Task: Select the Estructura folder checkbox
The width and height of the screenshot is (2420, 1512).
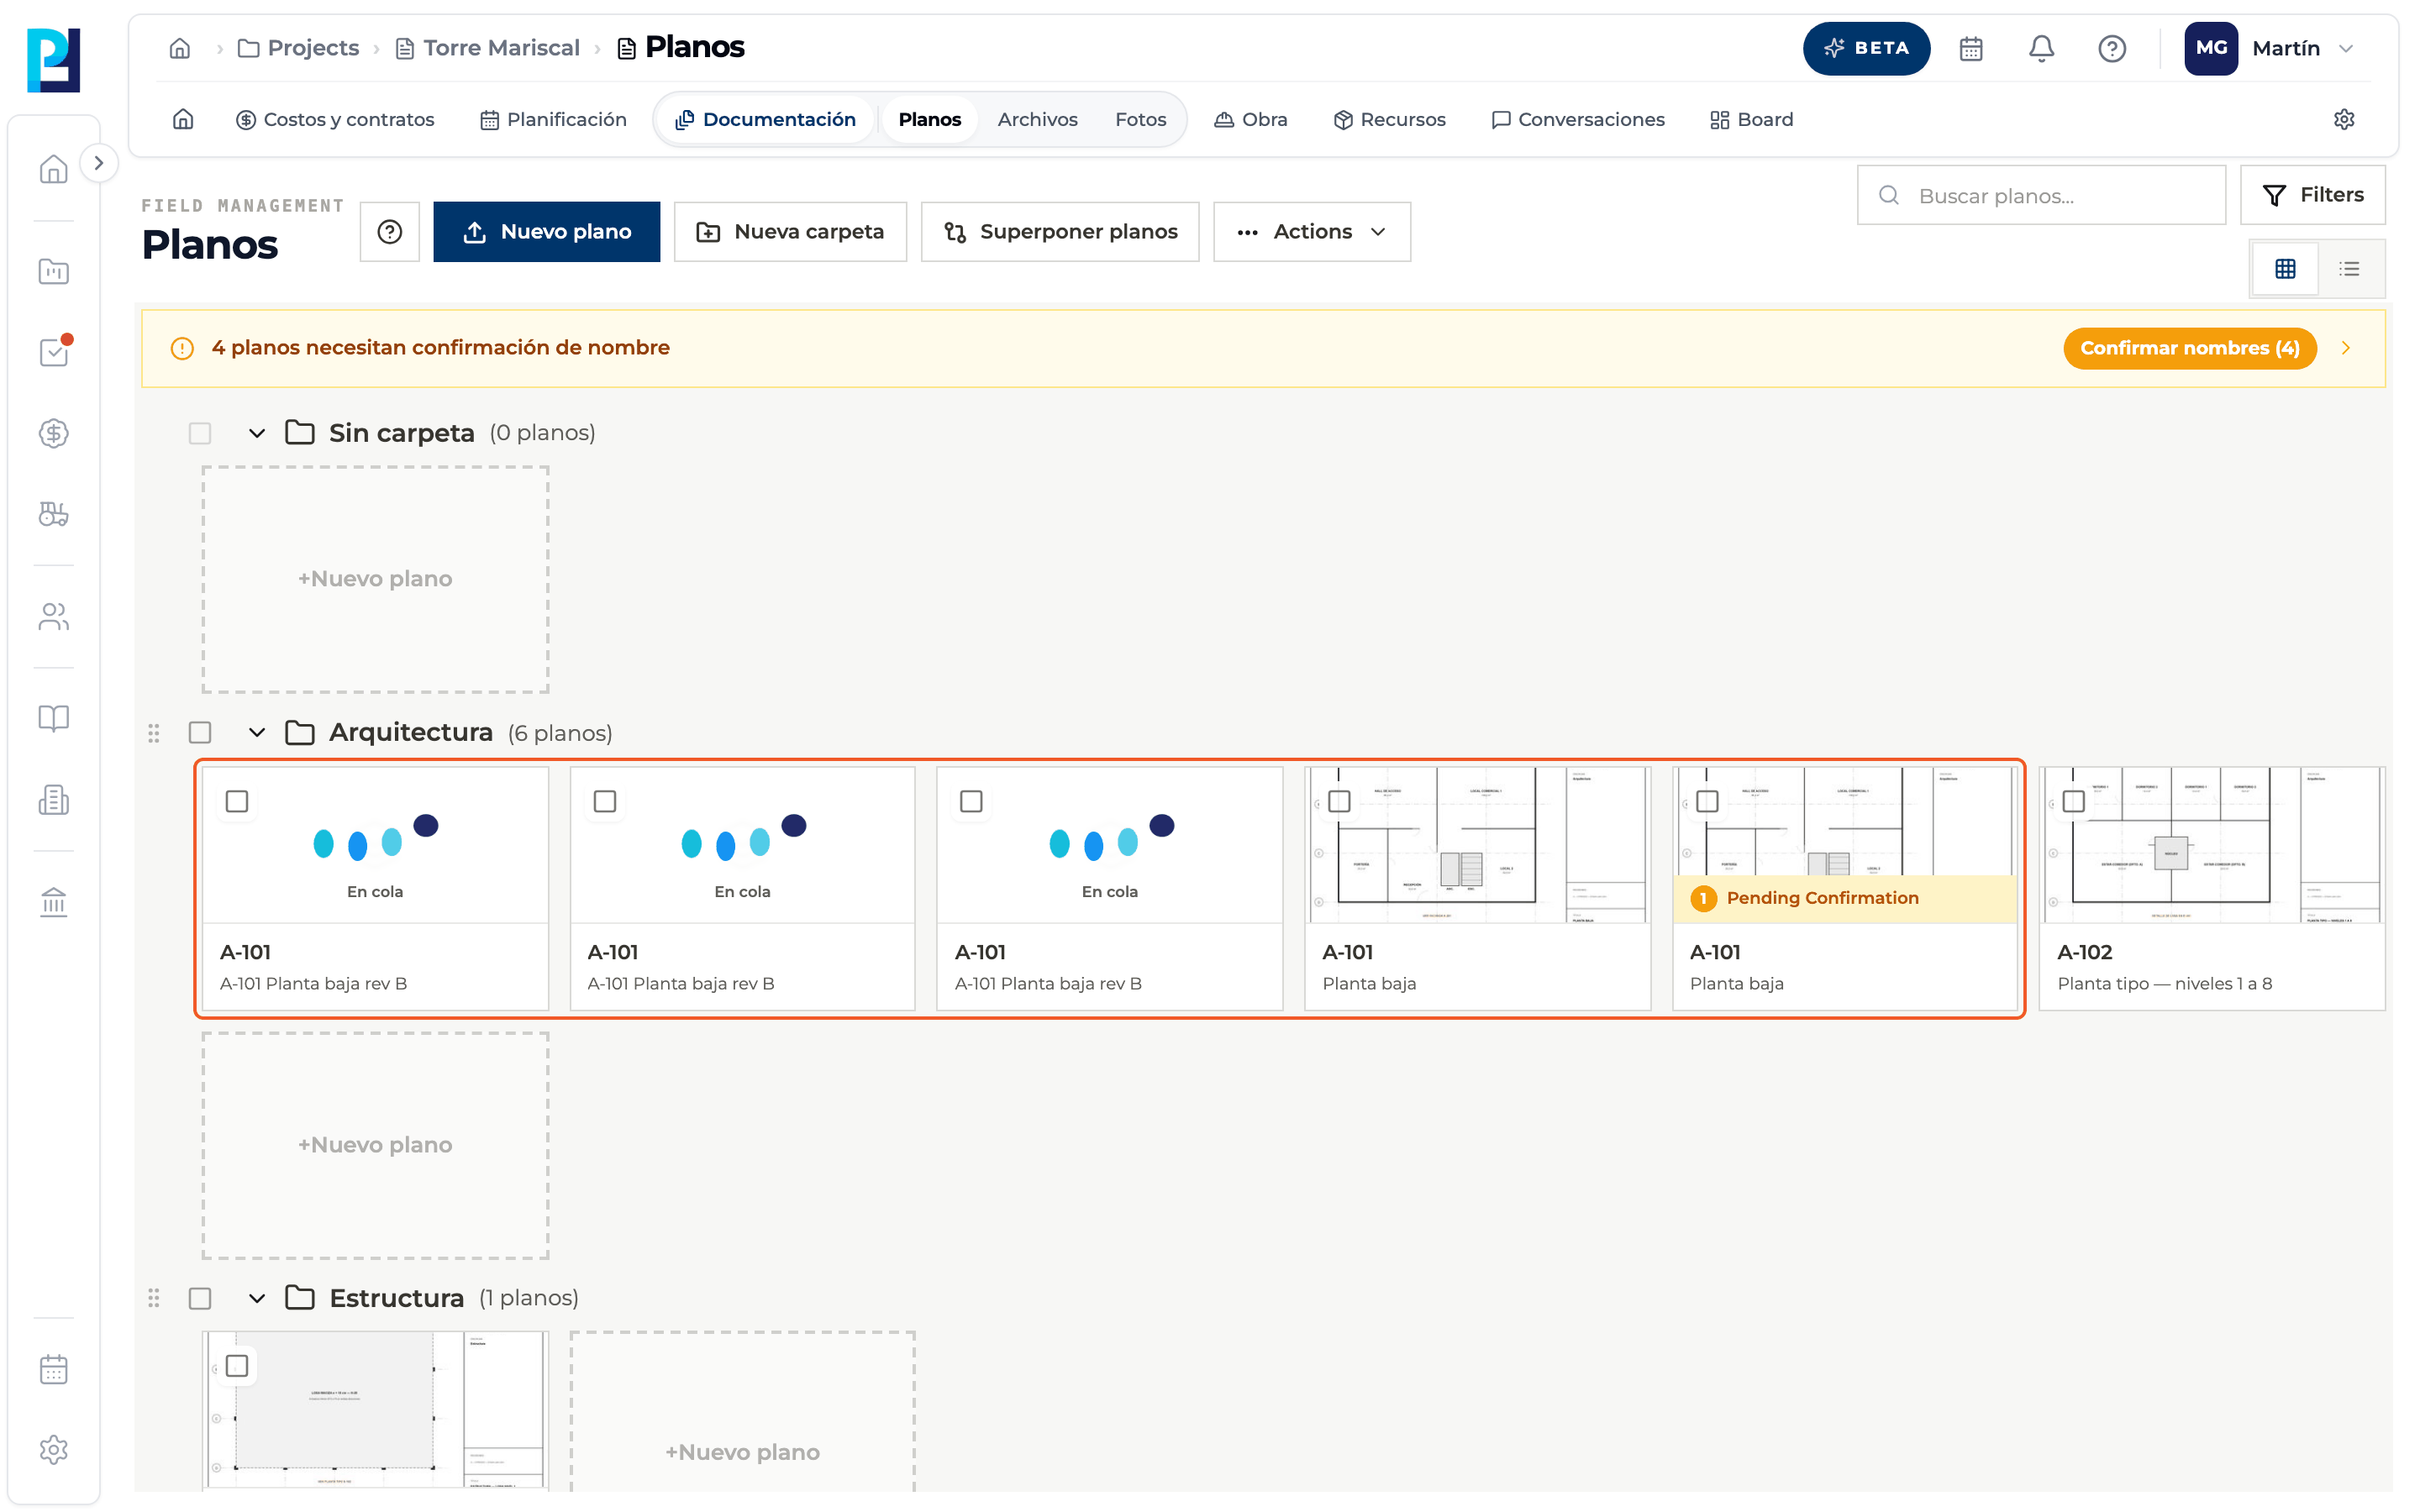Action: click(200, 1298)
